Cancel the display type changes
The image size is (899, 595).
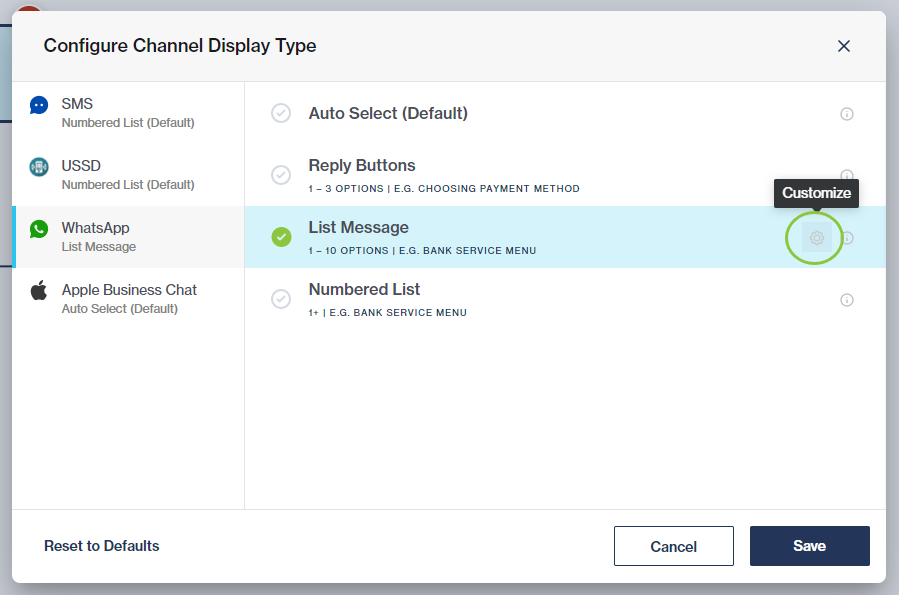click(673, 546)
